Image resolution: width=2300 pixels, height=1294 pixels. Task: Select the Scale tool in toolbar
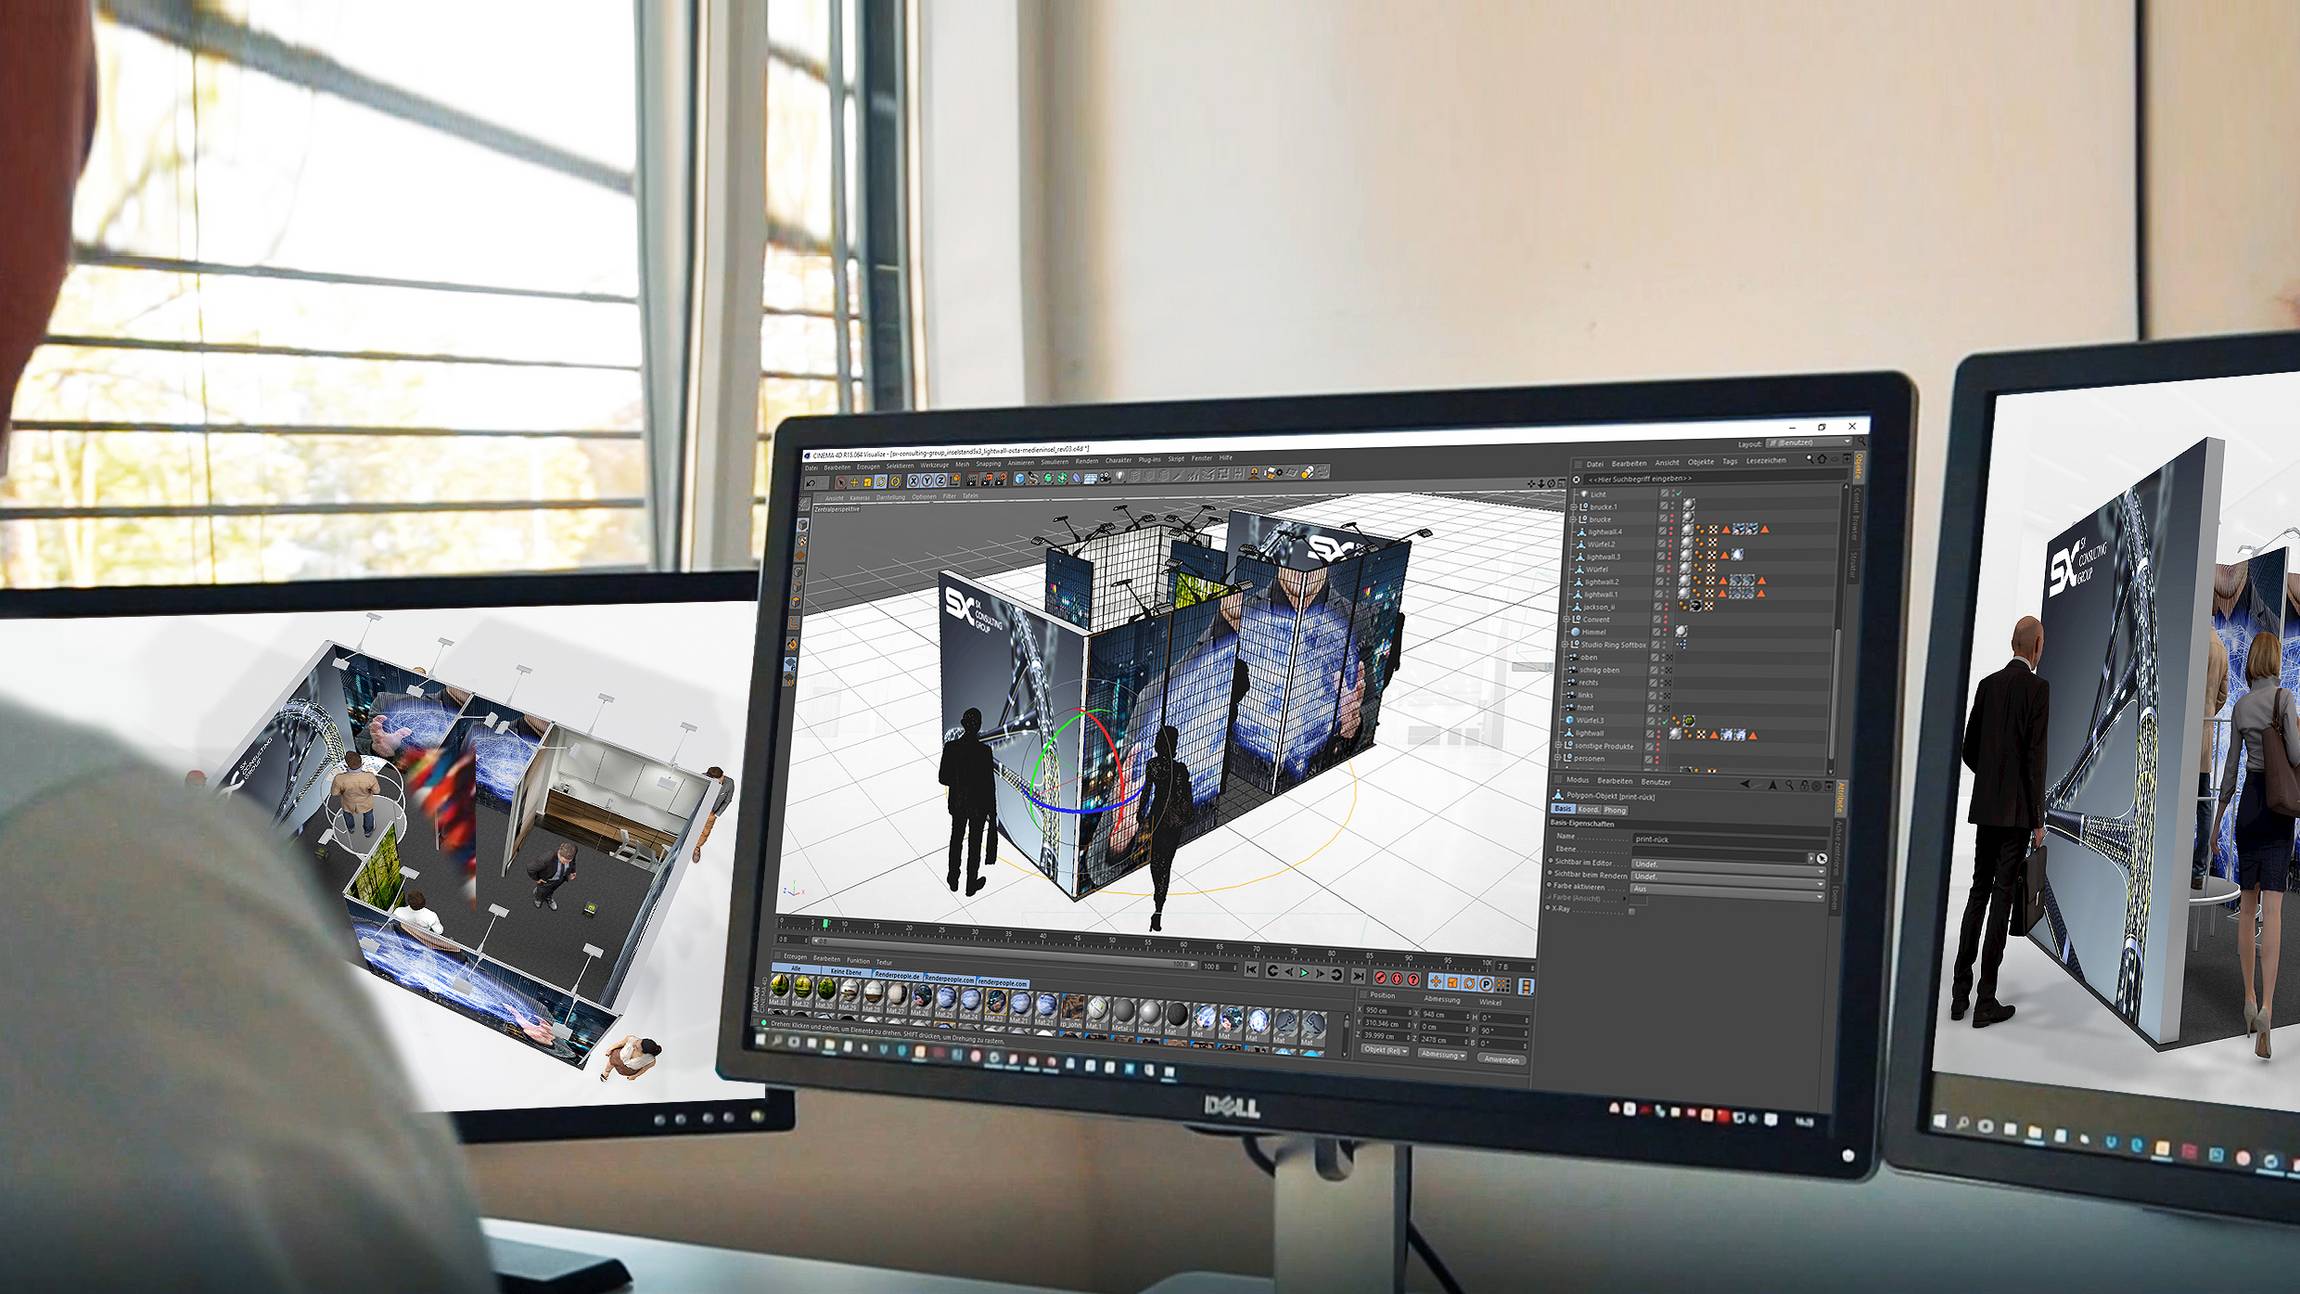(x=868, y=483)
